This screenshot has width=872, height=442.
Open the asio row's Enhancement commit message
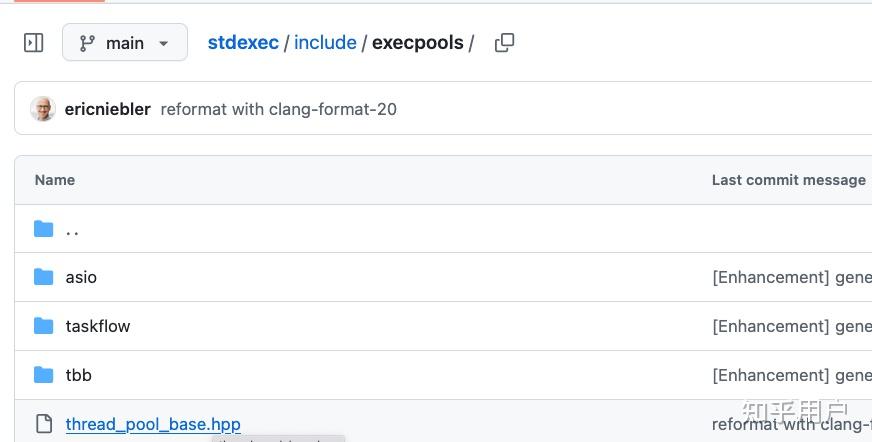791,277
